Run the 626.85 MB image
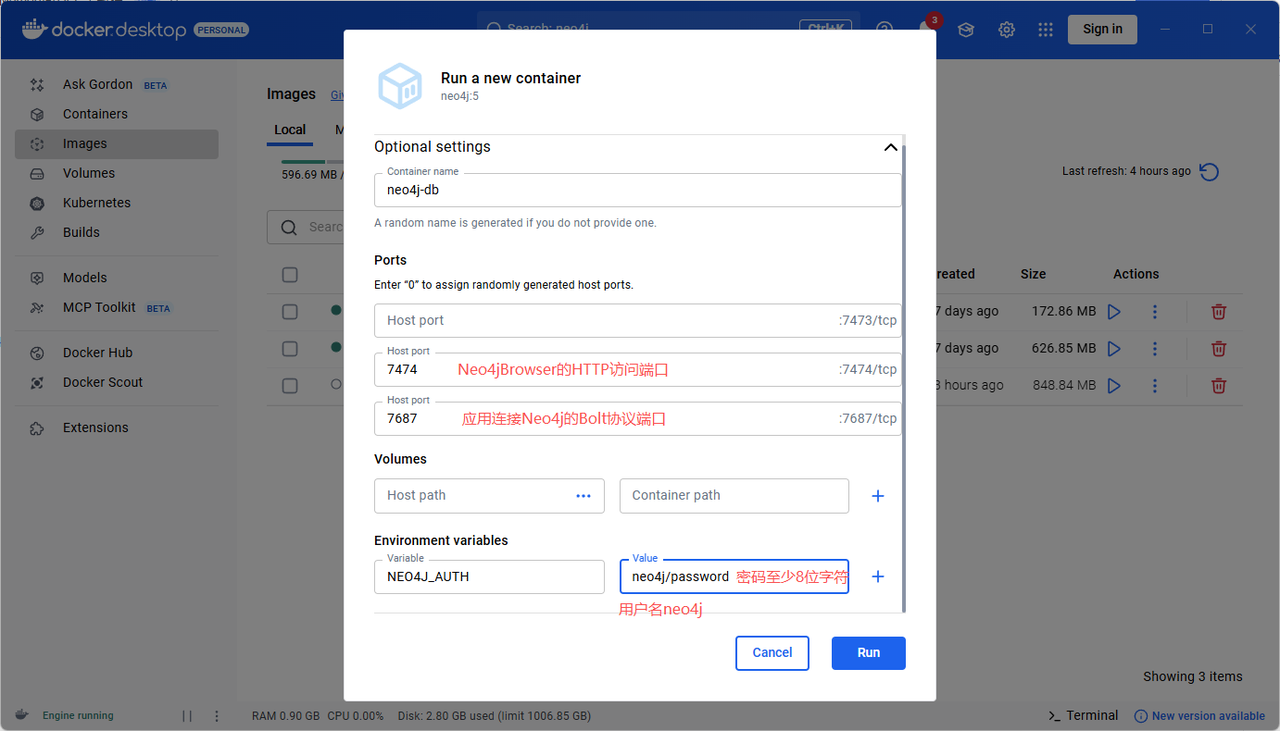The height and width of the screenshot is (731, 1280). [1114, 348]
